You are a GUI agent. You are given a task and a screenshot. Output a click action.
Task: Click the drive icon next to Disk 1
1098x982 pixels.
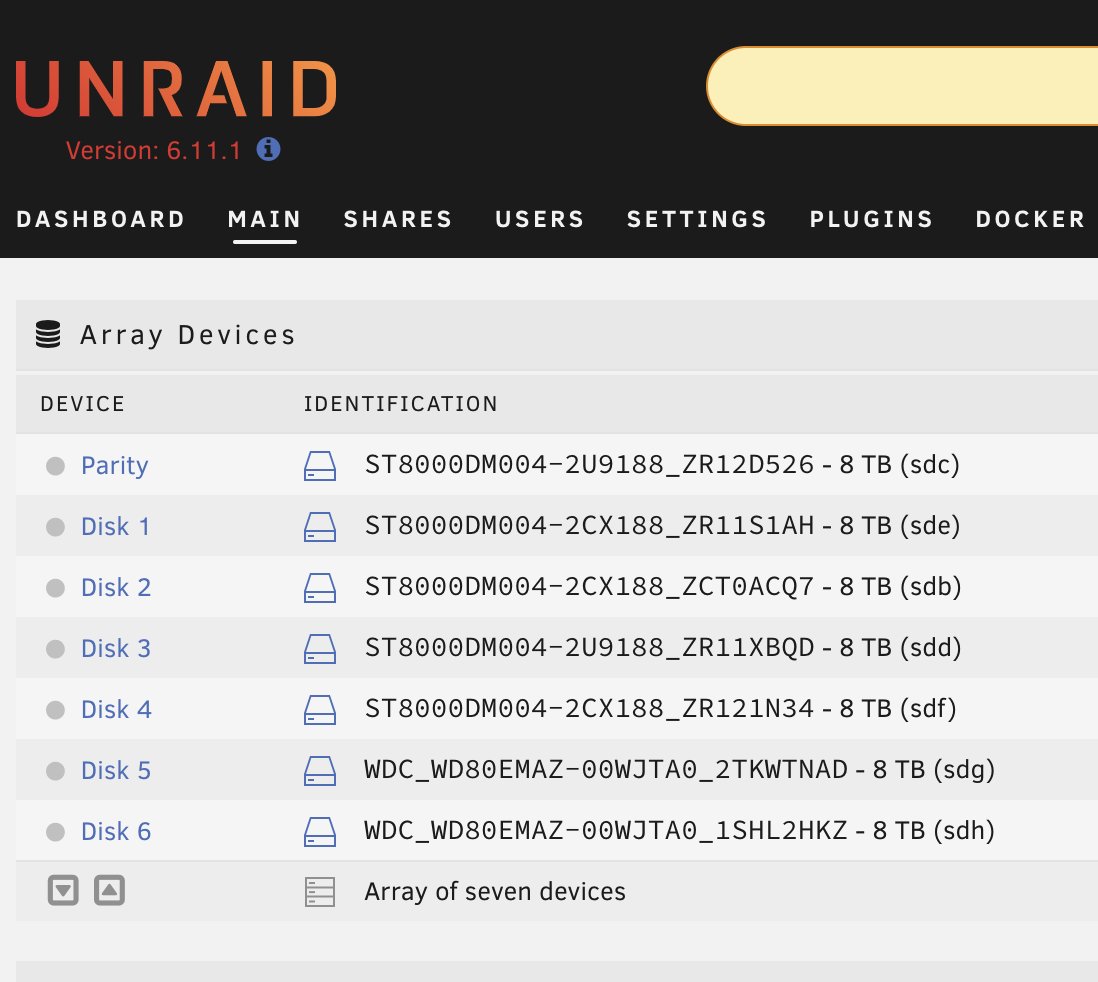pos(320,526)
